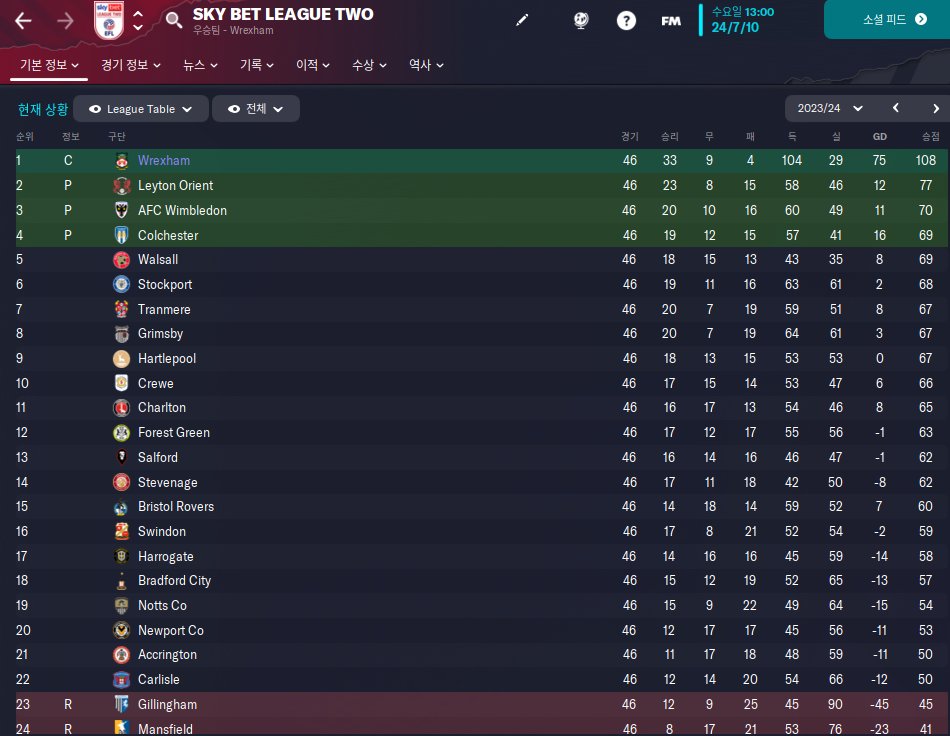950x736 pixels.
Task: Click the back navigation arrow
Action: (23, 21)
